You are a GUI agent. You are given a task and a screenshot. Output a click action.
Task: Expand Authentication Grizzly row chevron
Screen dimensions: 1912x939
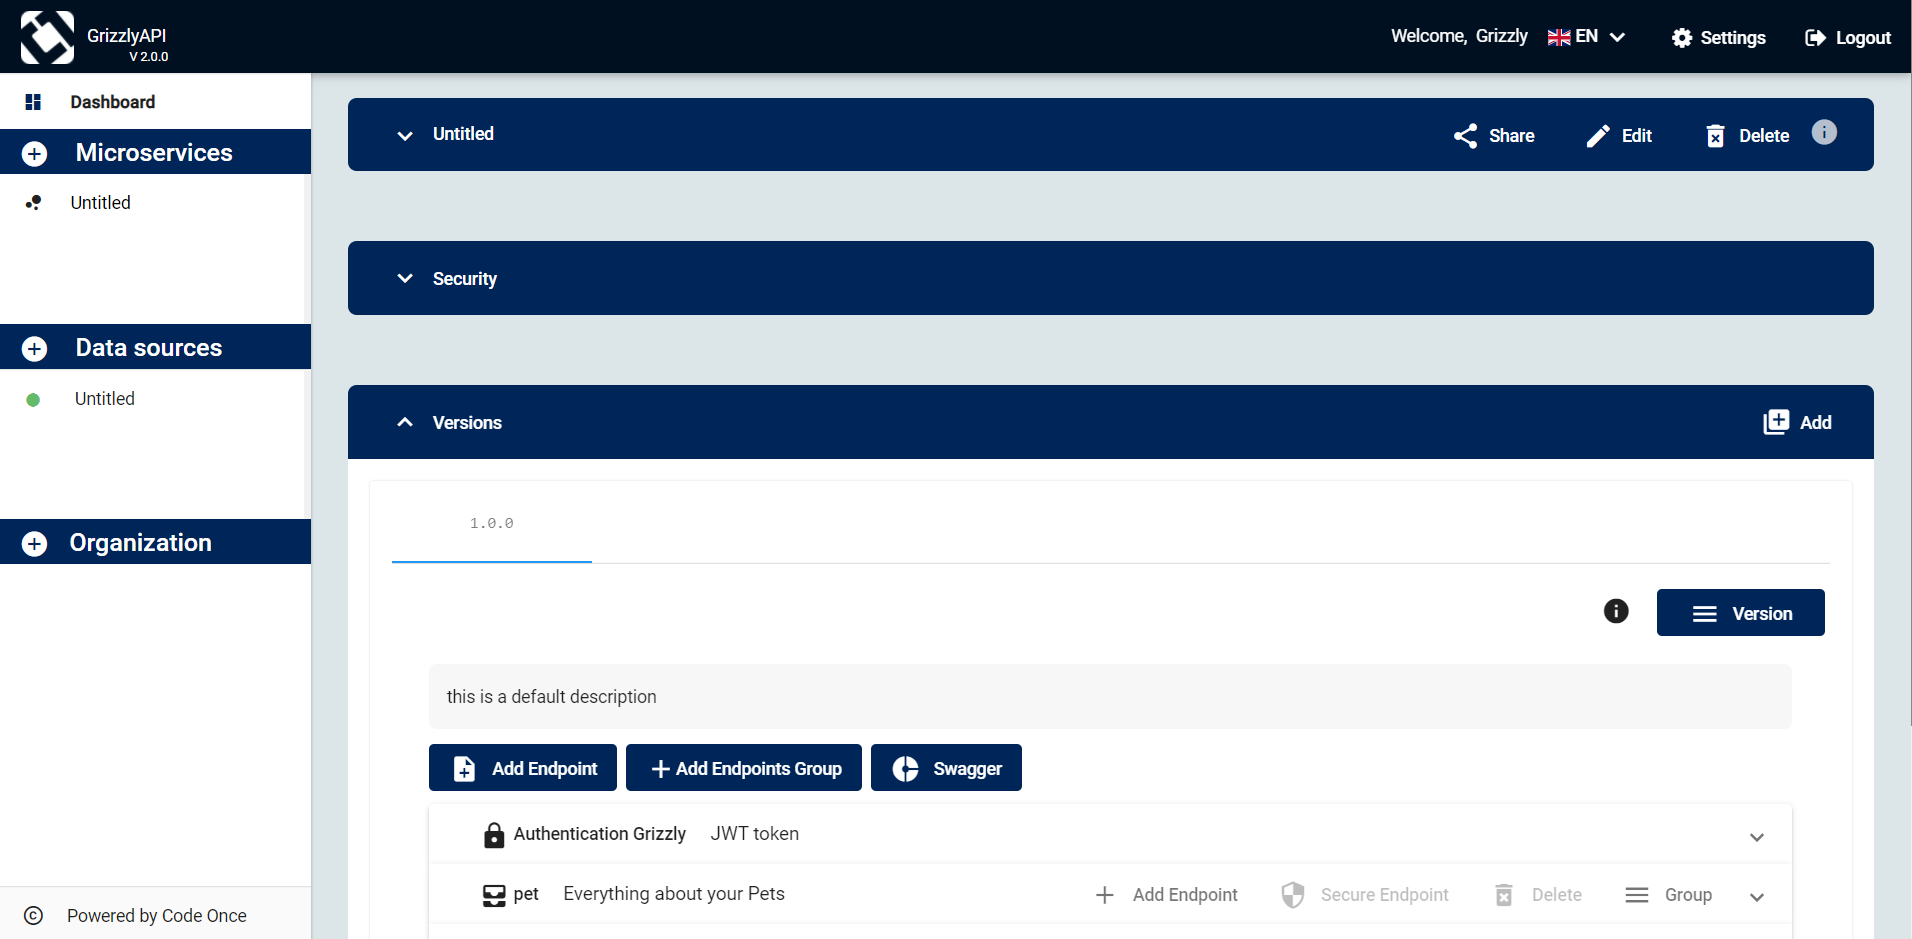1757,837
